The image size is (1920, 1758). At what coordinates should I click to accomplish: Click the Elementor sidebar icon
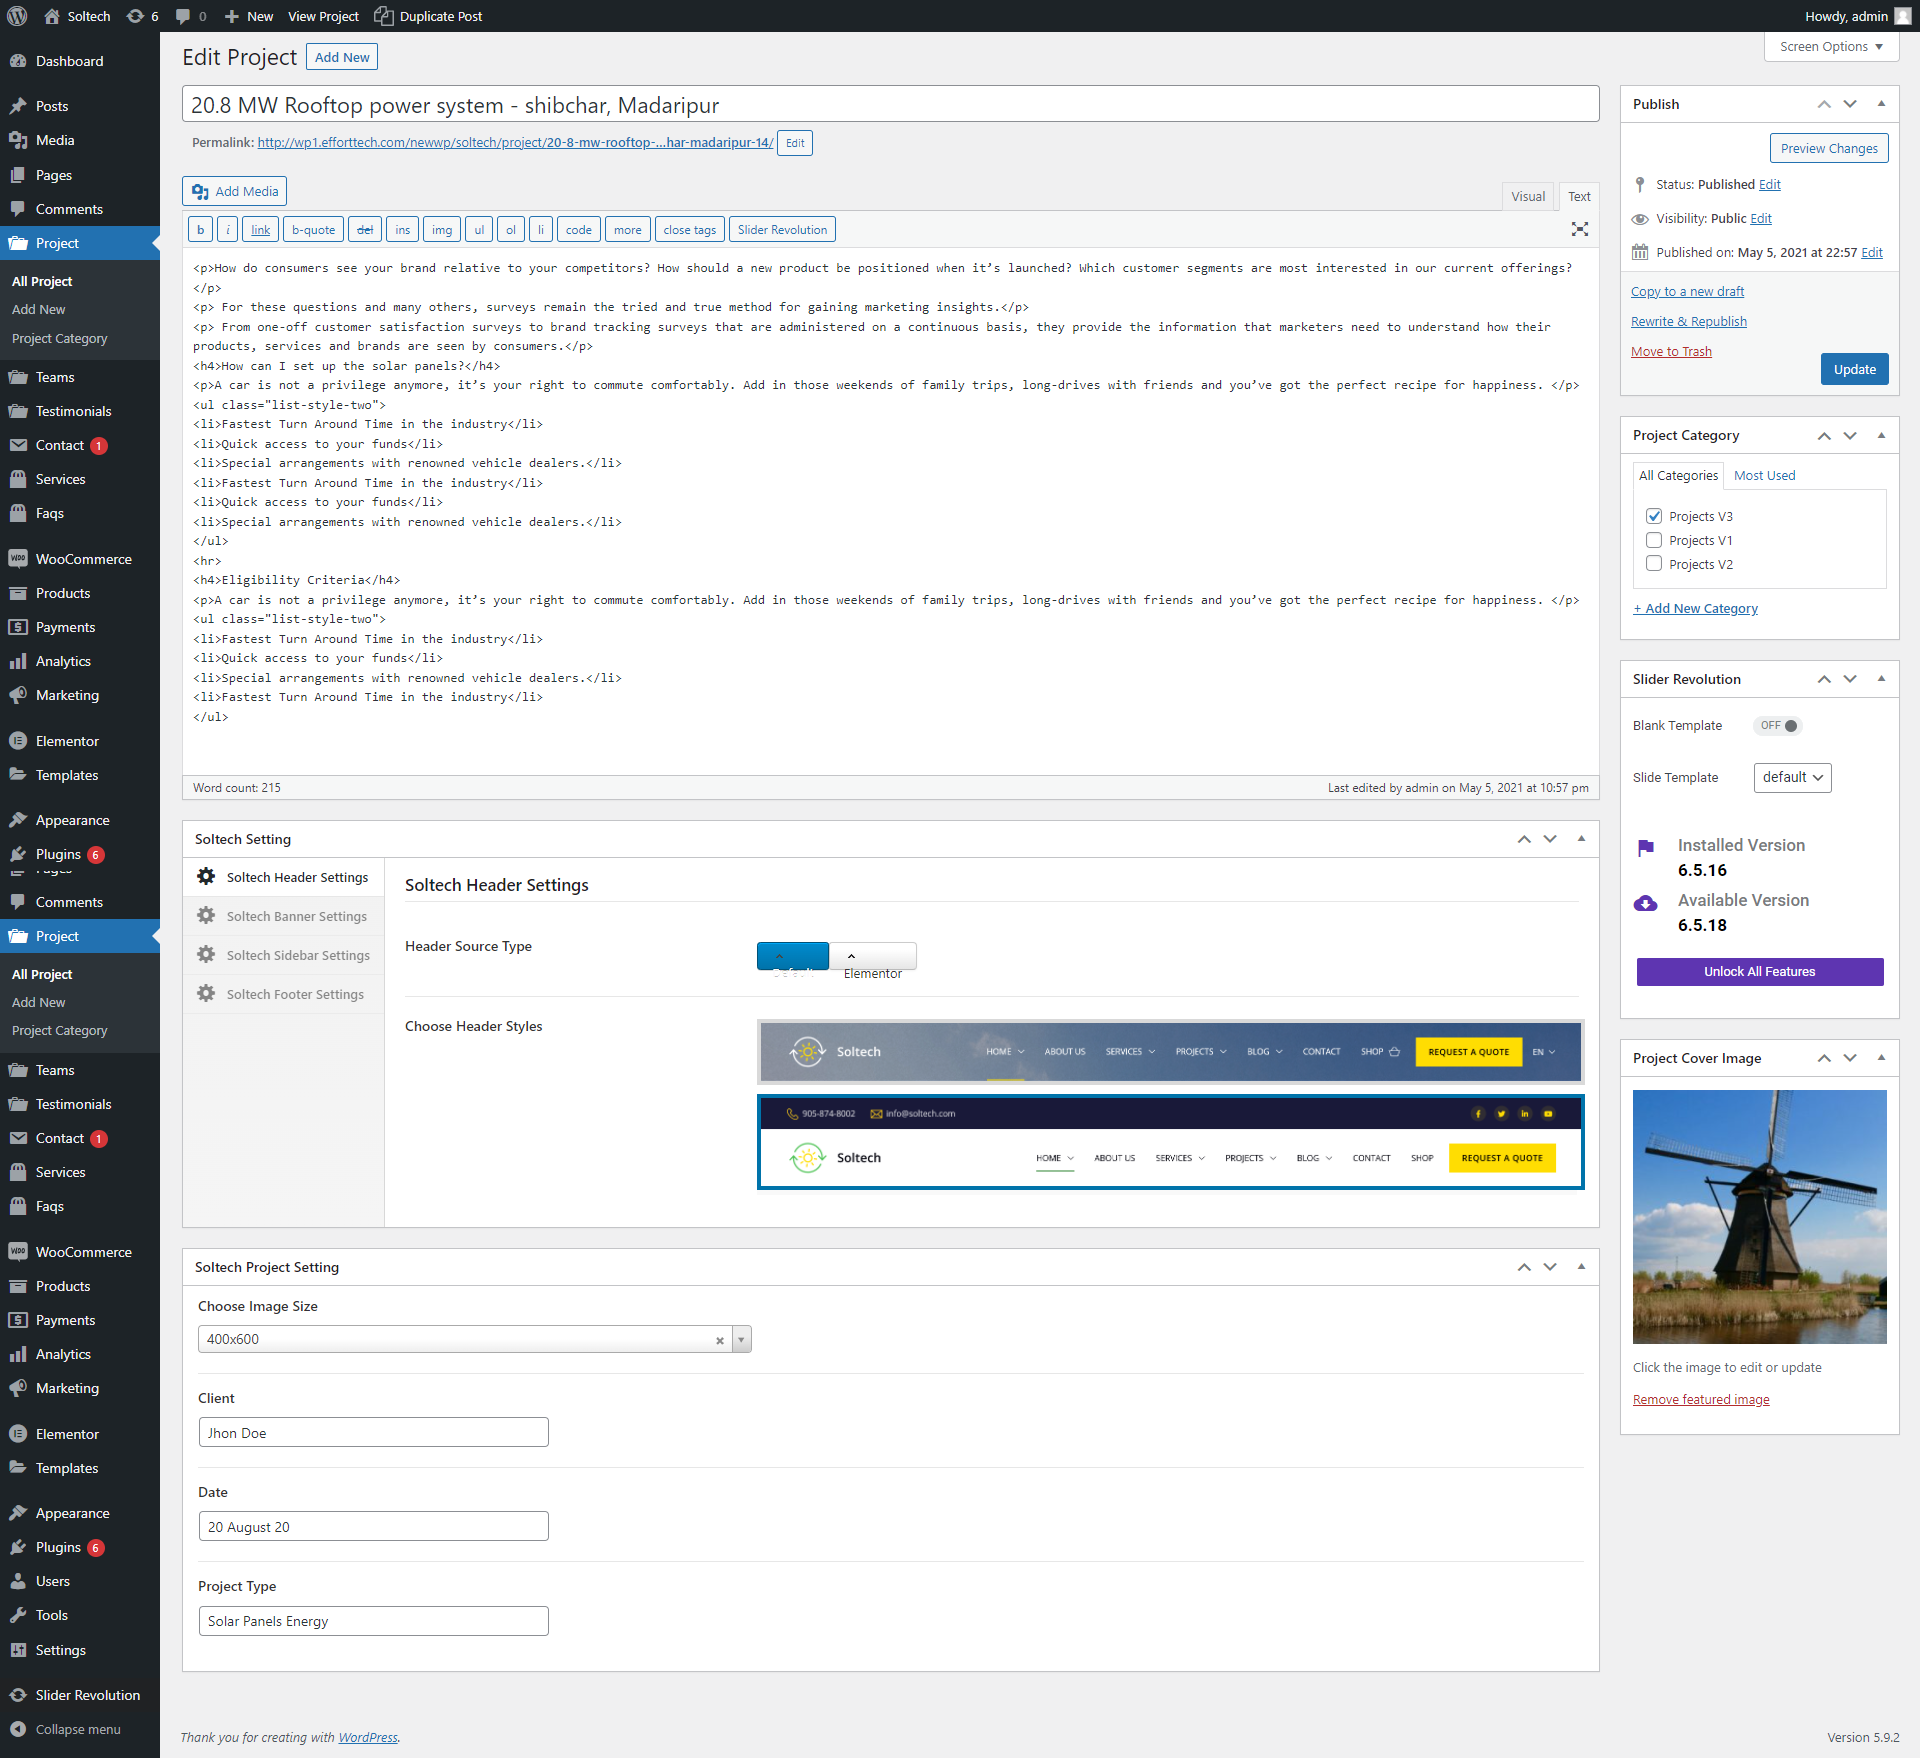(x=18, y=741)
